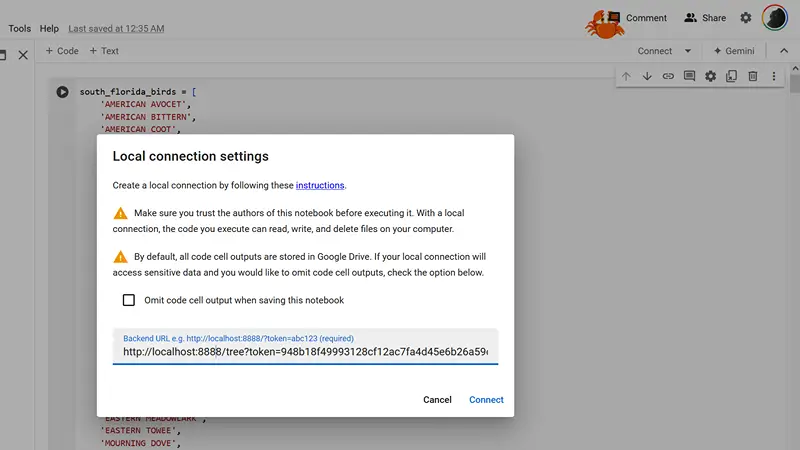Run the south_florida_birds code cell
The width and height of the screenshot is (800, 450).
click(x=62, y=92)
